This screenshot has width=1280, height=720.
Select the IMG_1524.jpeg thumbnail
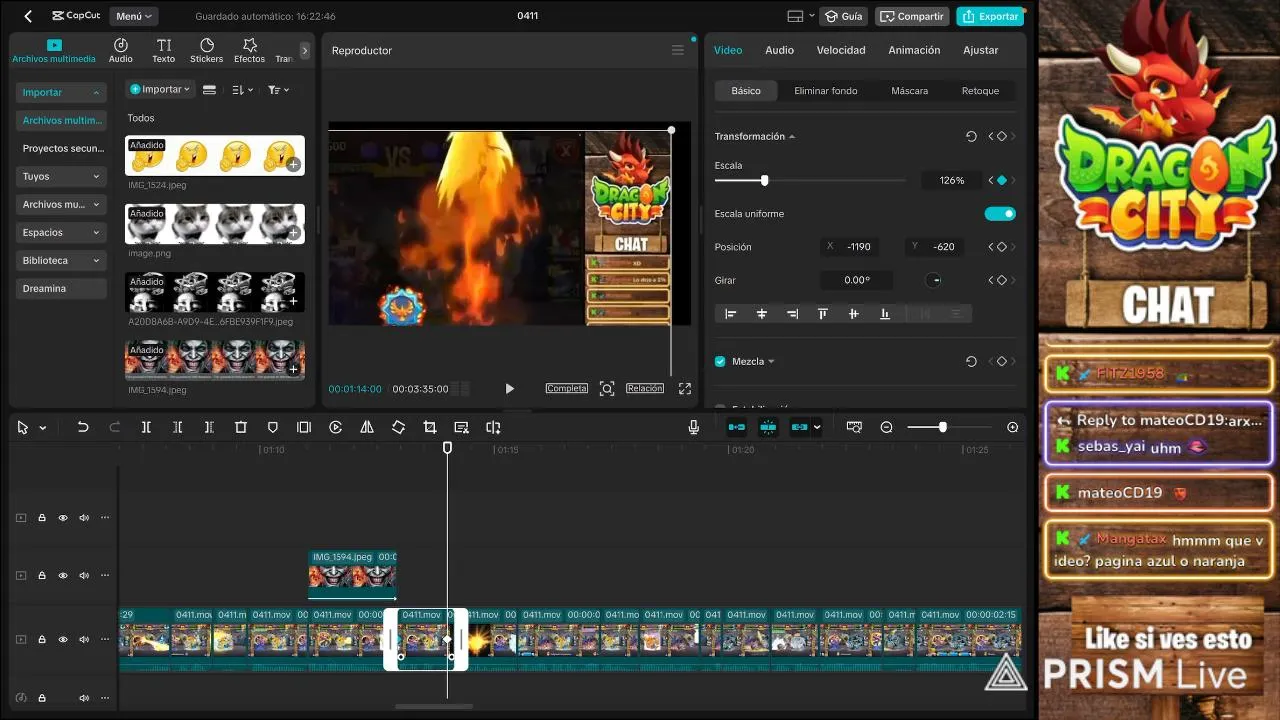(x=215, y=156)
